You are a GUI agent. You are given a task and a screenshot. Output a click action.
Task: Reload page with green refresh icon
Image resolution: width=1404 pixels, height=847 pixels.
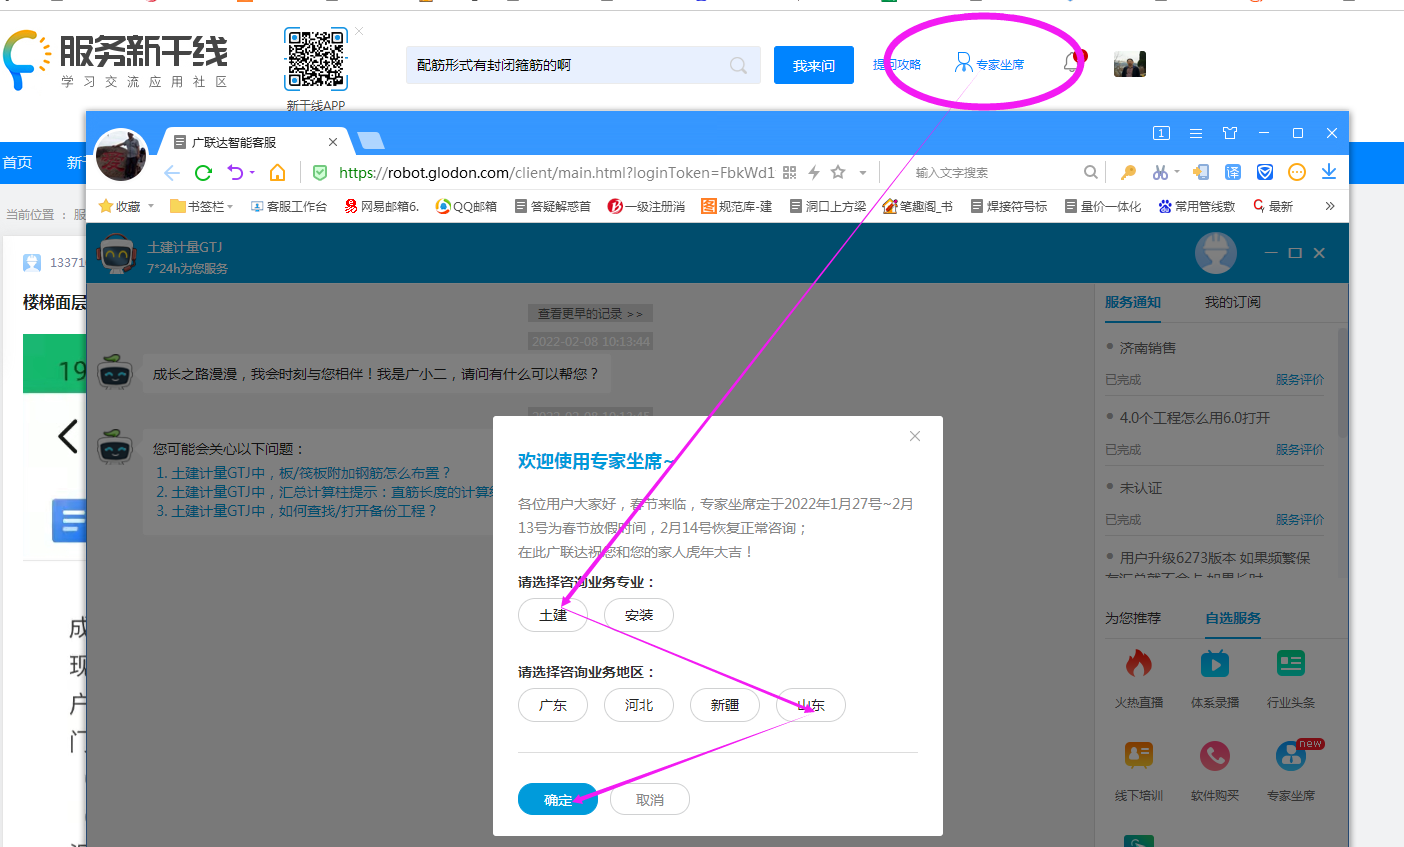(203, 172)
